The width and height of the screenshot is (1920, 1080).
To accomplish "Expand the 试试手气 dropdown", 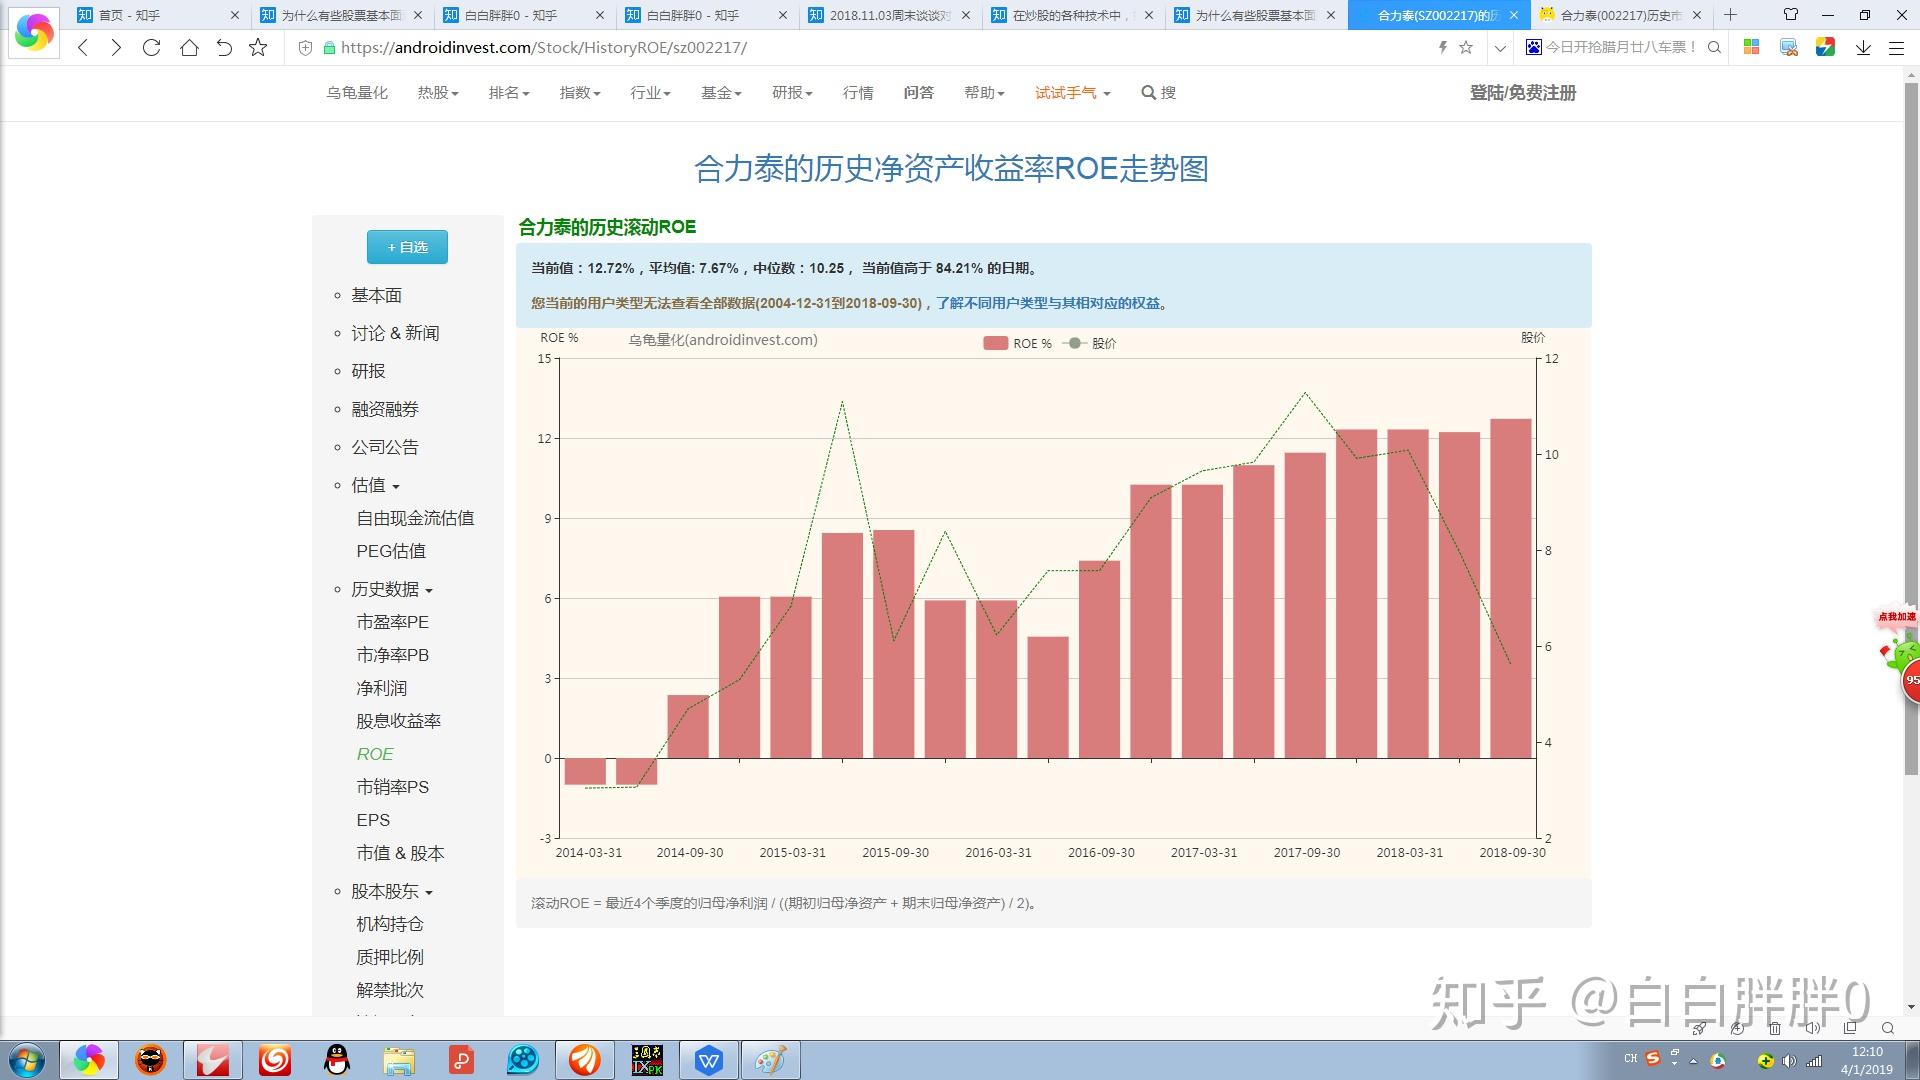I will point(1072,93).
